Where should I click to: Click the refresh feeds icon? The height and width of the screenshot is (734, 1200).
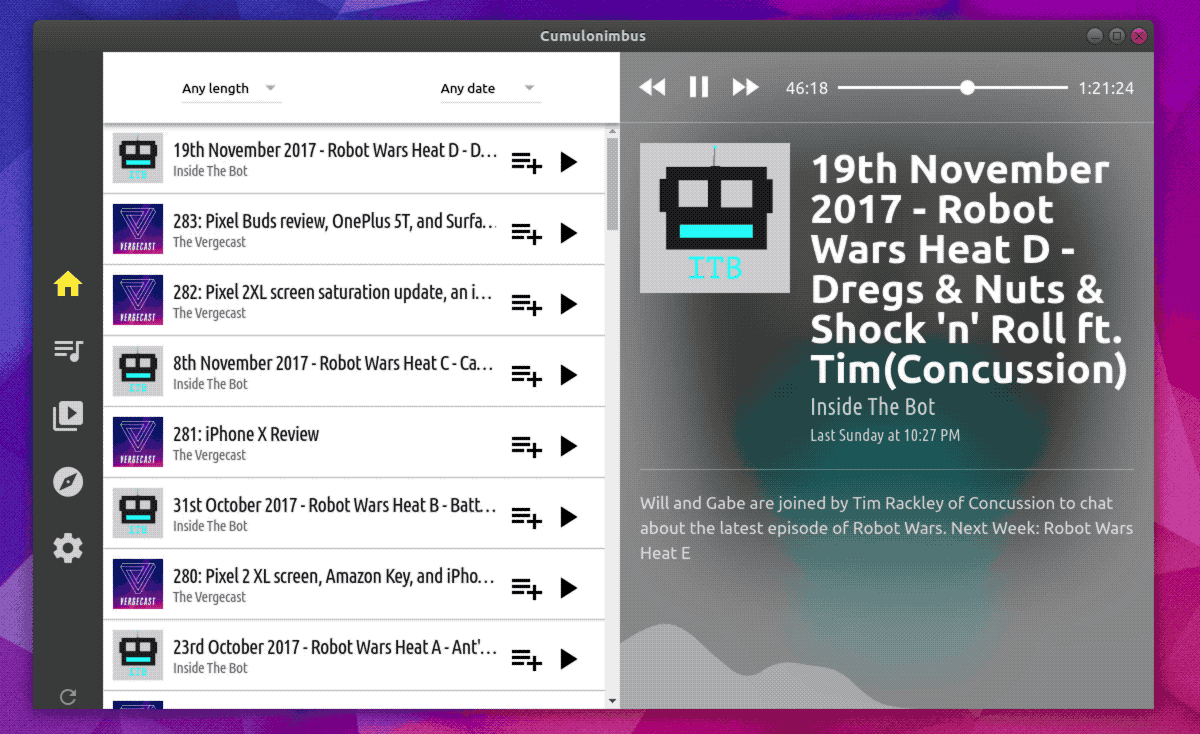pos(68,697)
